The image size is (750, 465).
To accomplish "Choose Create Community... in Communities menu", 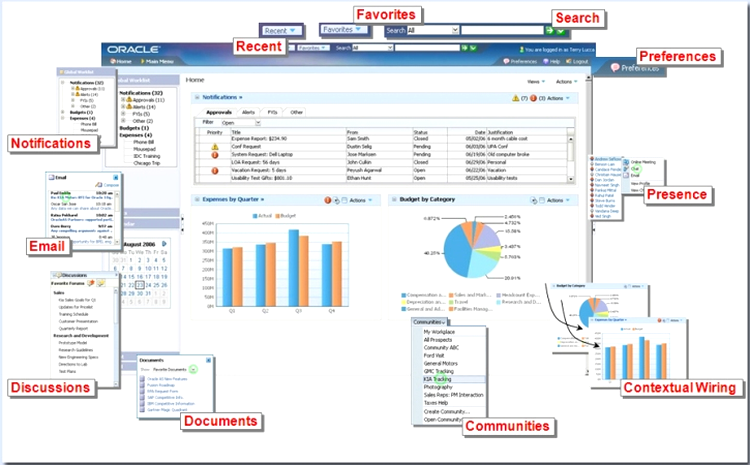I will coord(449,411).
